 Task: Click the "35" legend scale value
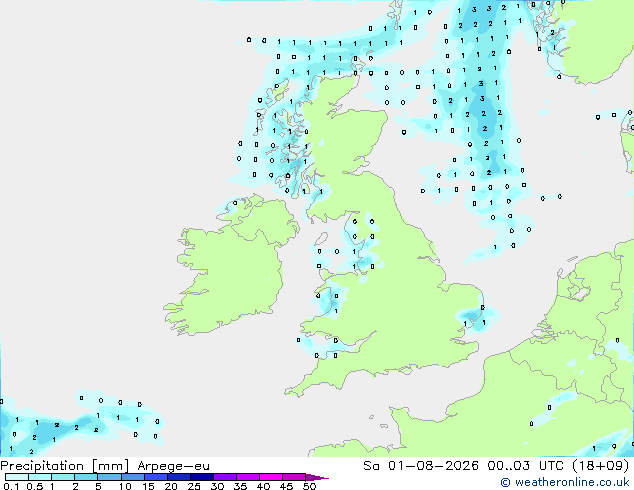(240, 486)
